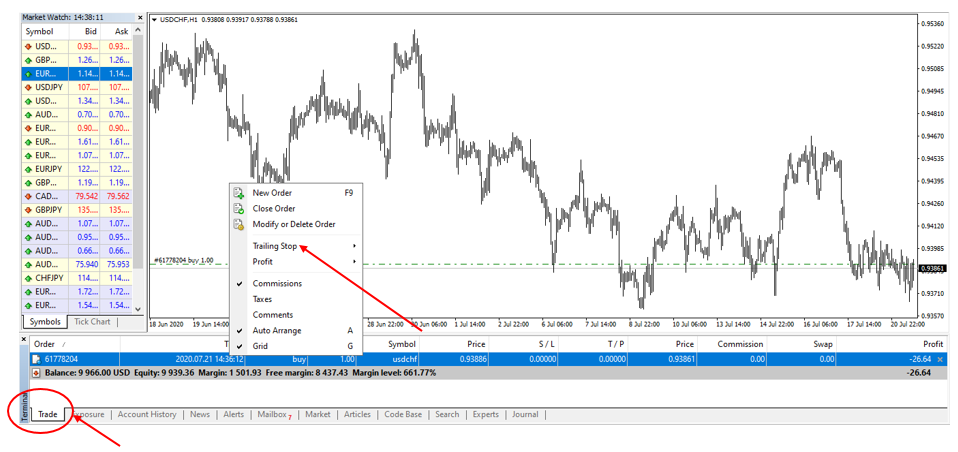Open the USDCHF,H1 chart dropdown arrow
The width and height of the screenshot is (958, 452).
point(153,19)
